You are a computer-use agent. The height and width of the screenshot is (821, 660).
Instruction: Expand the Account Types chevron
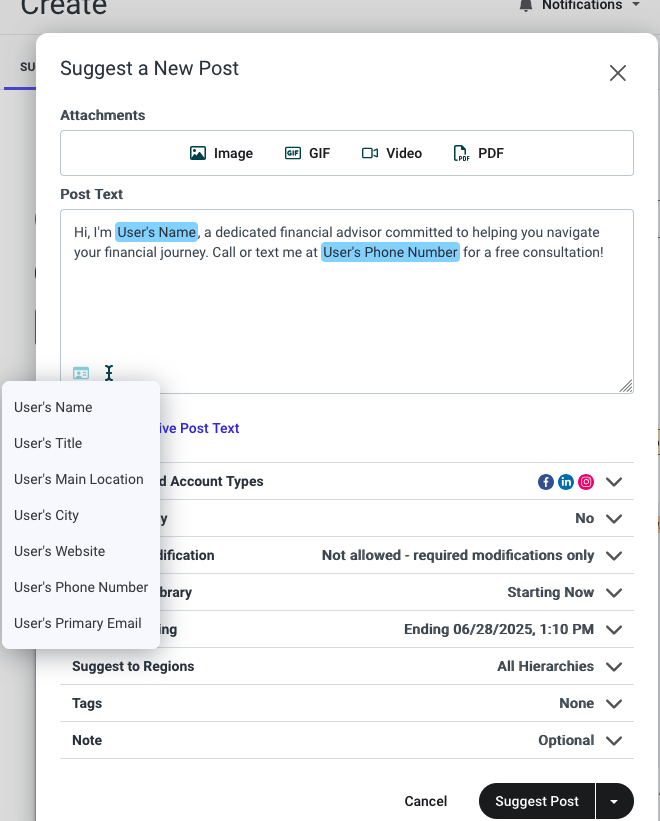(x=614, y=482)
